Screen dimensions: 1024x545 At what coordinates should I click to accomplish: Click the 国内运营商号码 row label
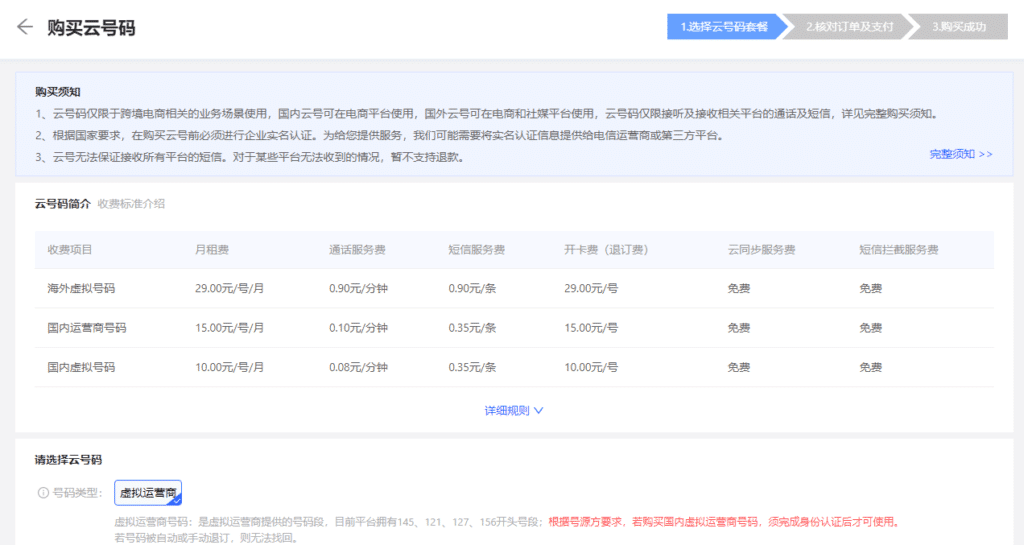[x=87, y=328]
